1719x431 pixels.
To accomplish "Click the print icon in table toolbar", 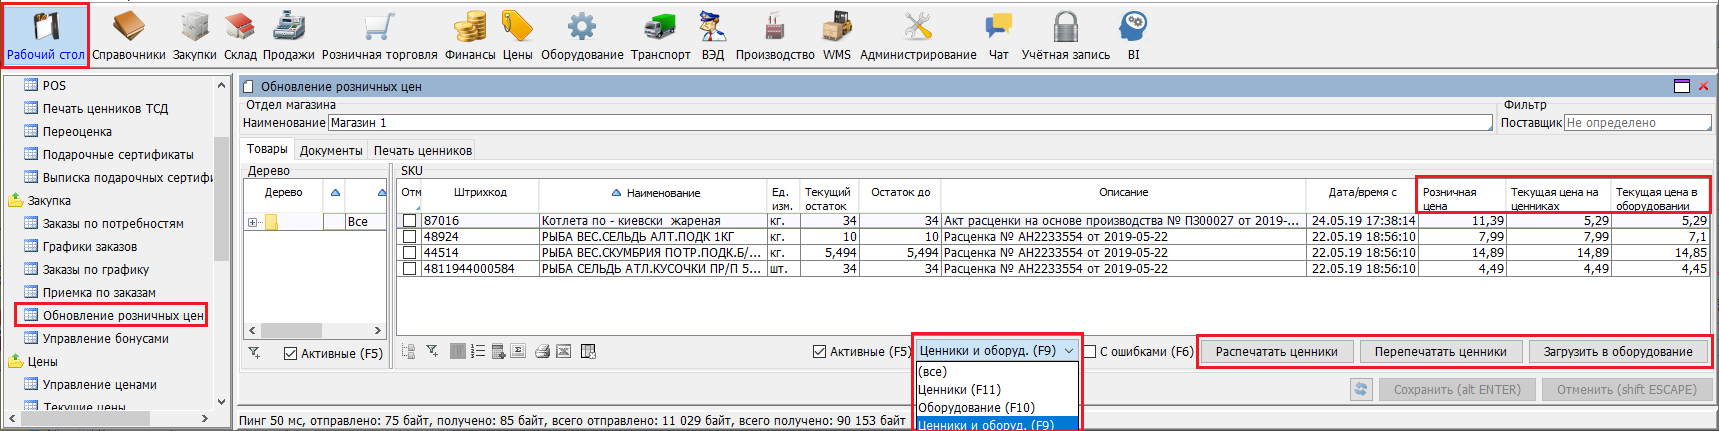I will click(x=542, y=351).
